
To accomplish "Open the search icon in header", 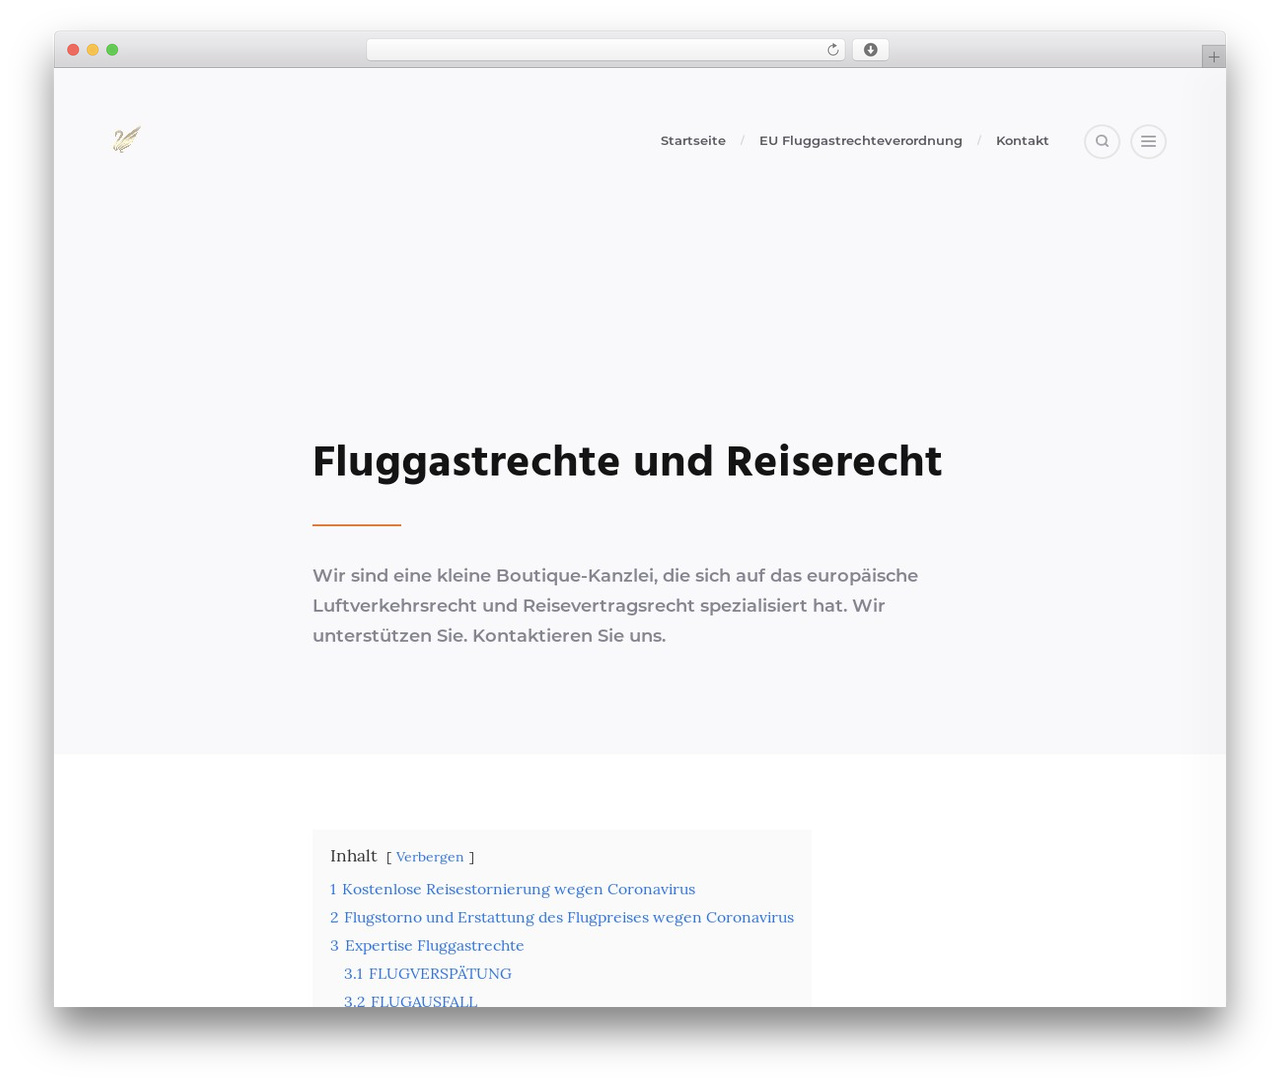I will 1102,141.
